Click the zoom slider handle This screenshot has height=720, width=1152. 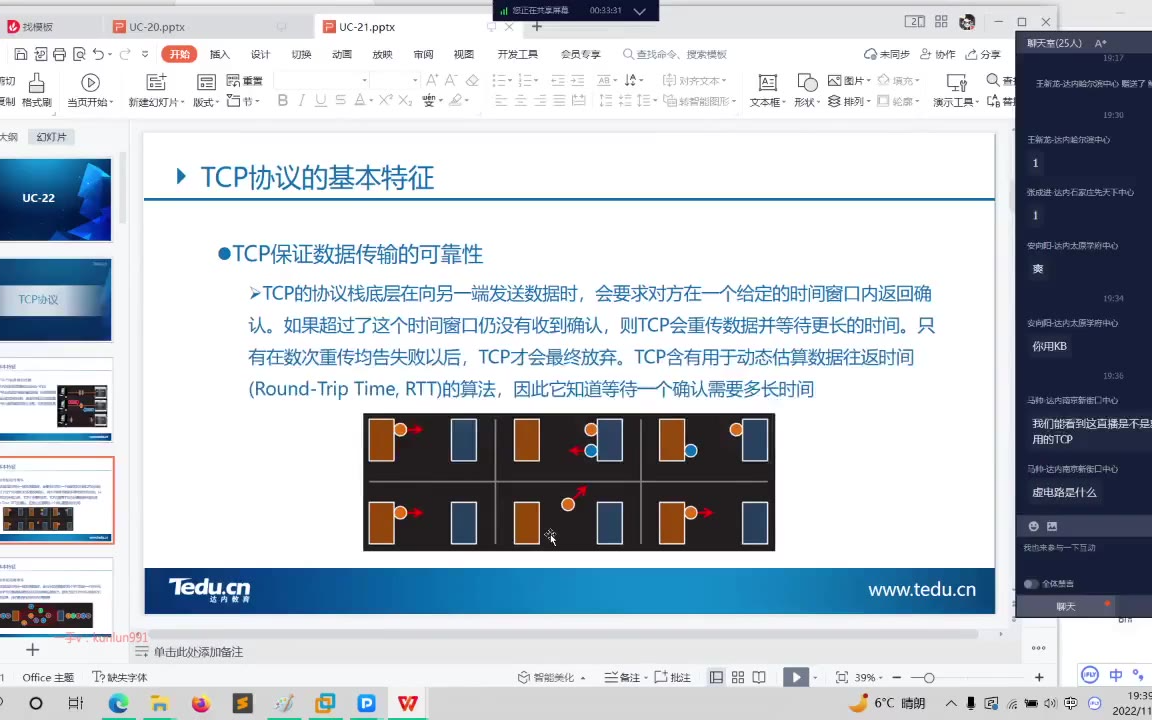point(929,678)
